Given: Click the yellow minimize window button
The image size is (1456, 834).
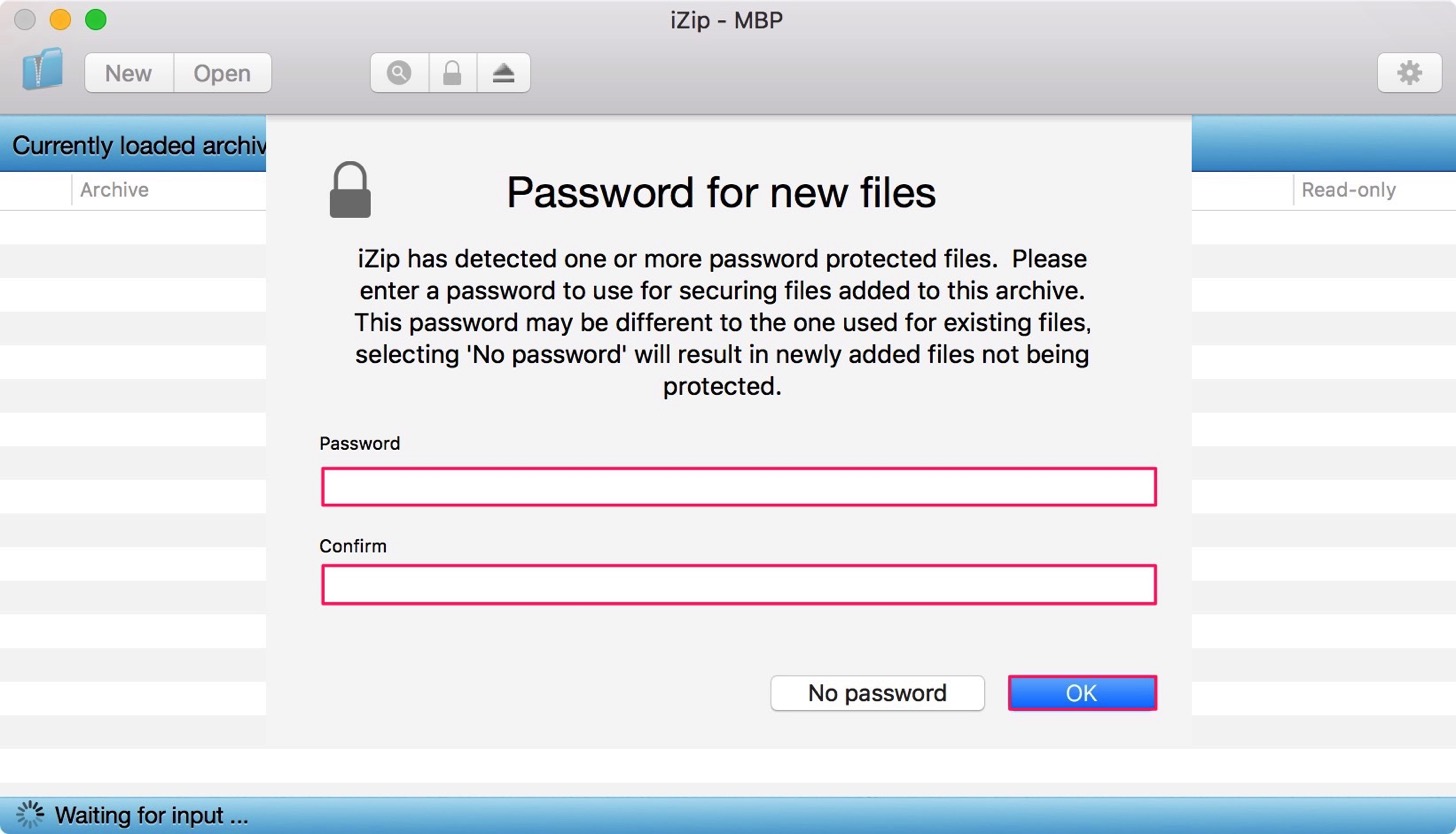Looking at the screenshot, I should [x=60, y=19].
